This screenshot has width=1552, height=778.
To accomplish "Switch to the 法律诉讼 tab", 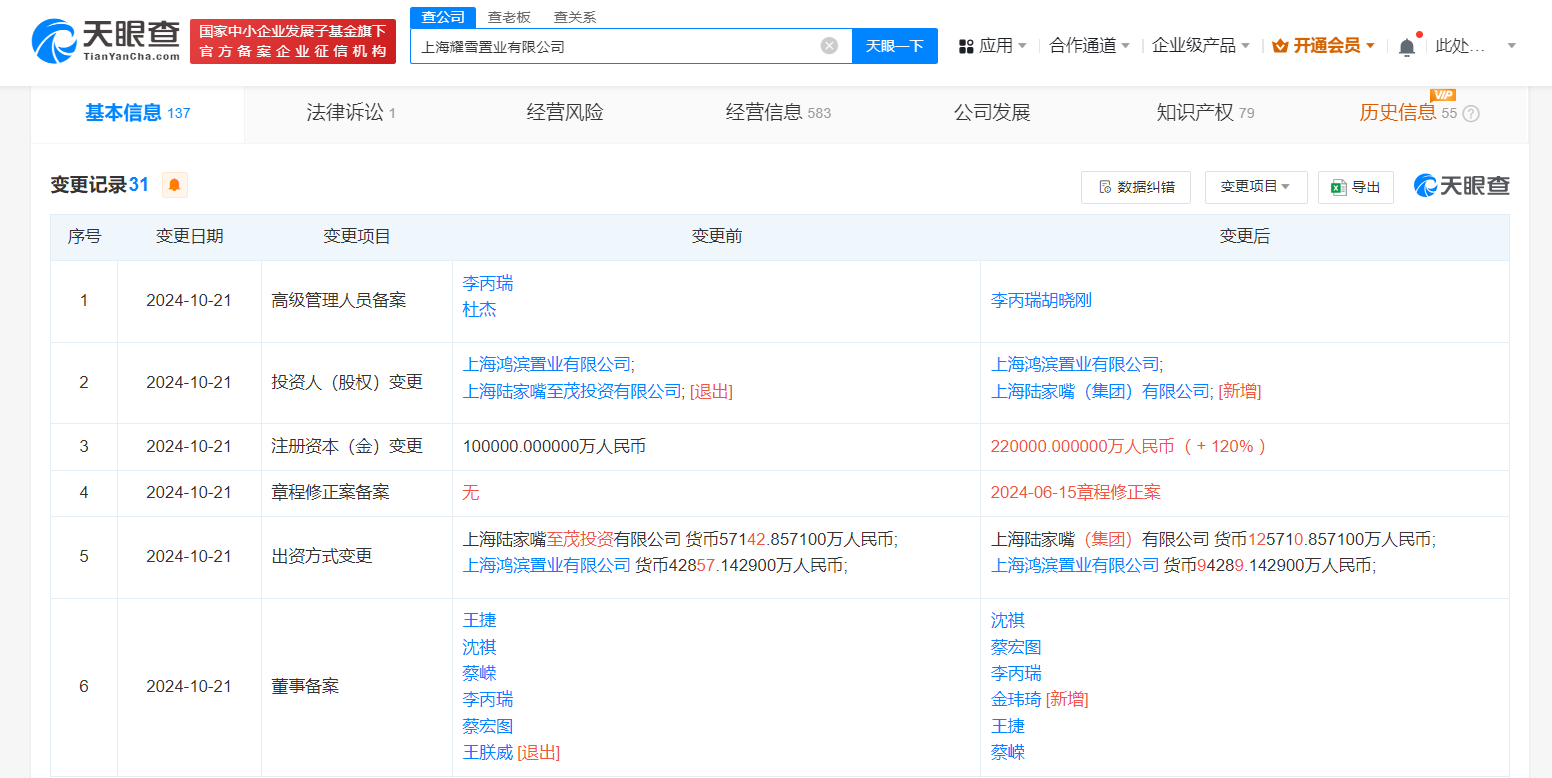I will click(345, 112).
